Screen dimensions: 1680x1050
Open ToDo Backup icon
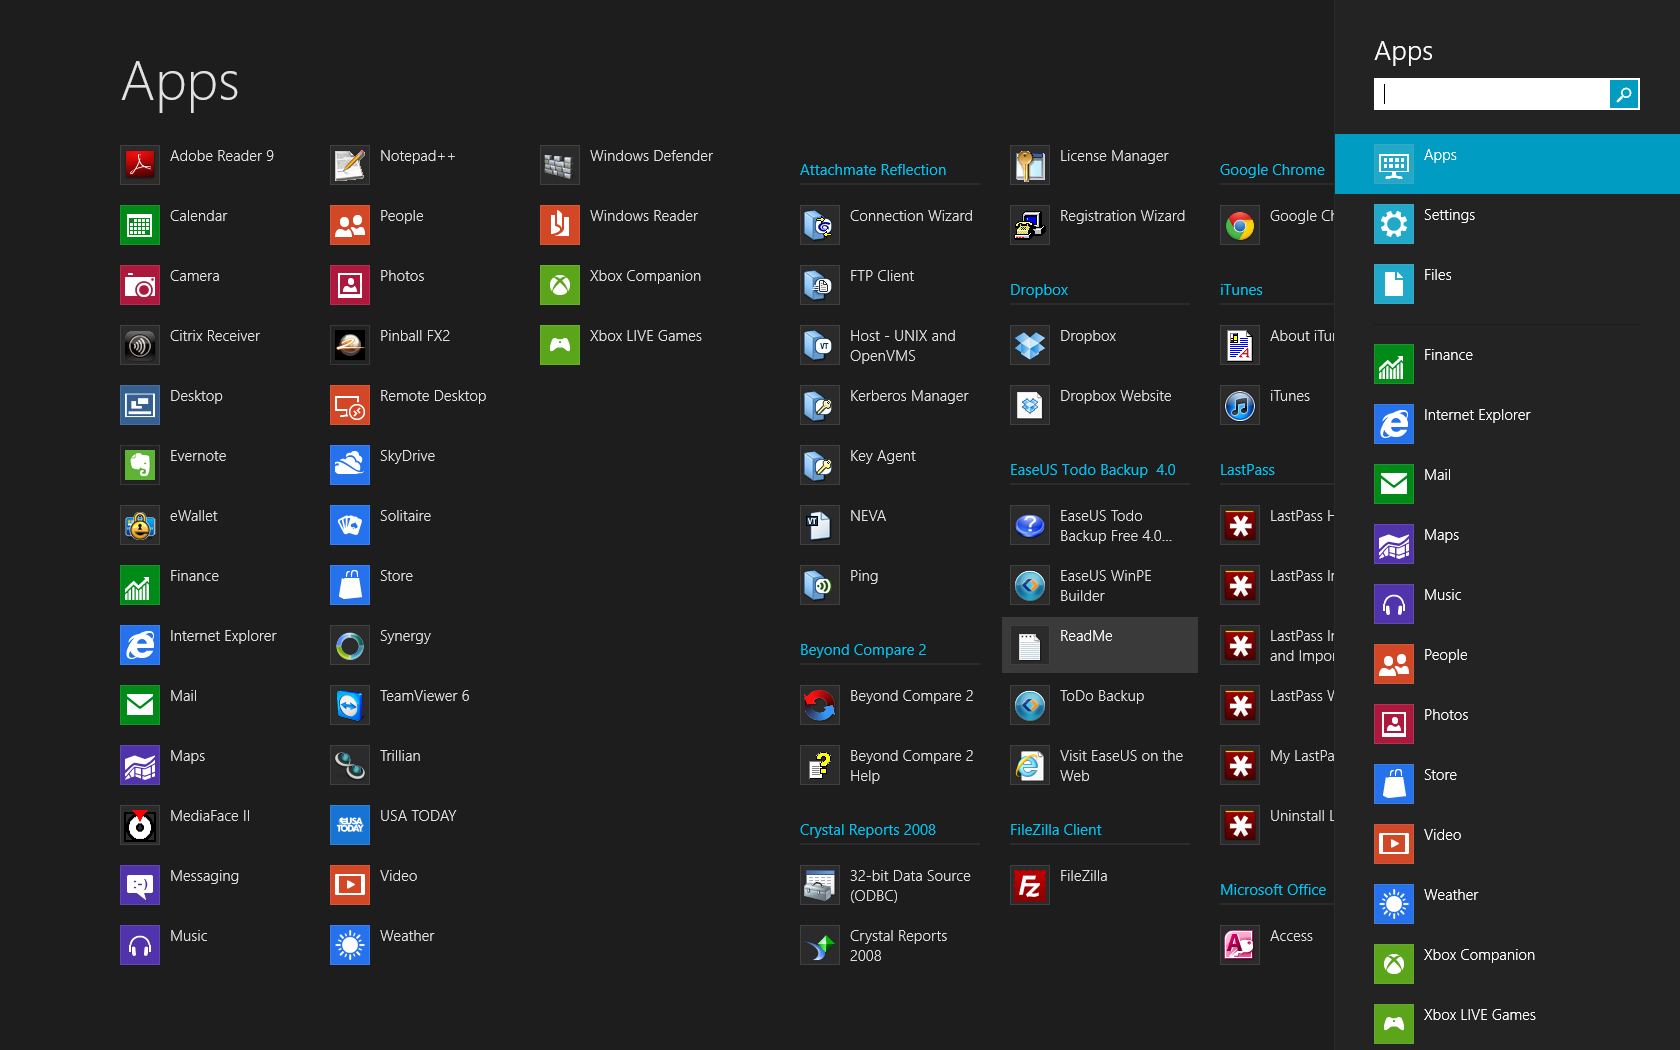coord(1030,705)
